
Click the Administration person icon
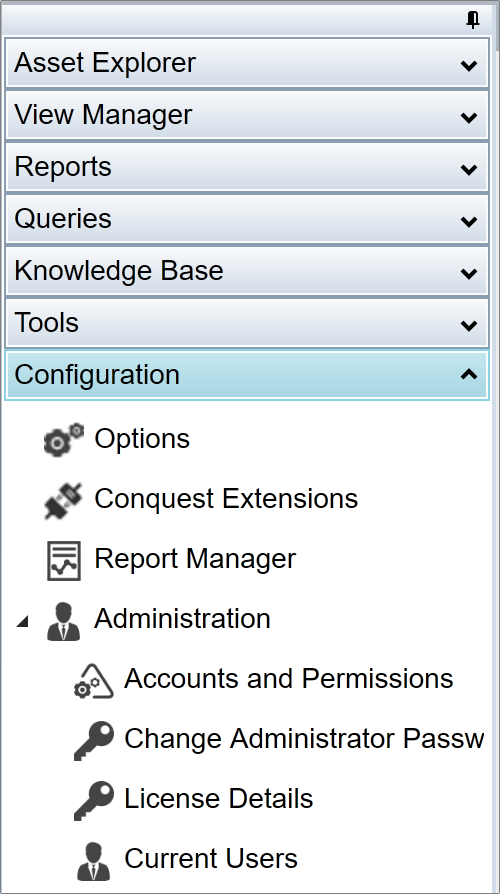63,621
